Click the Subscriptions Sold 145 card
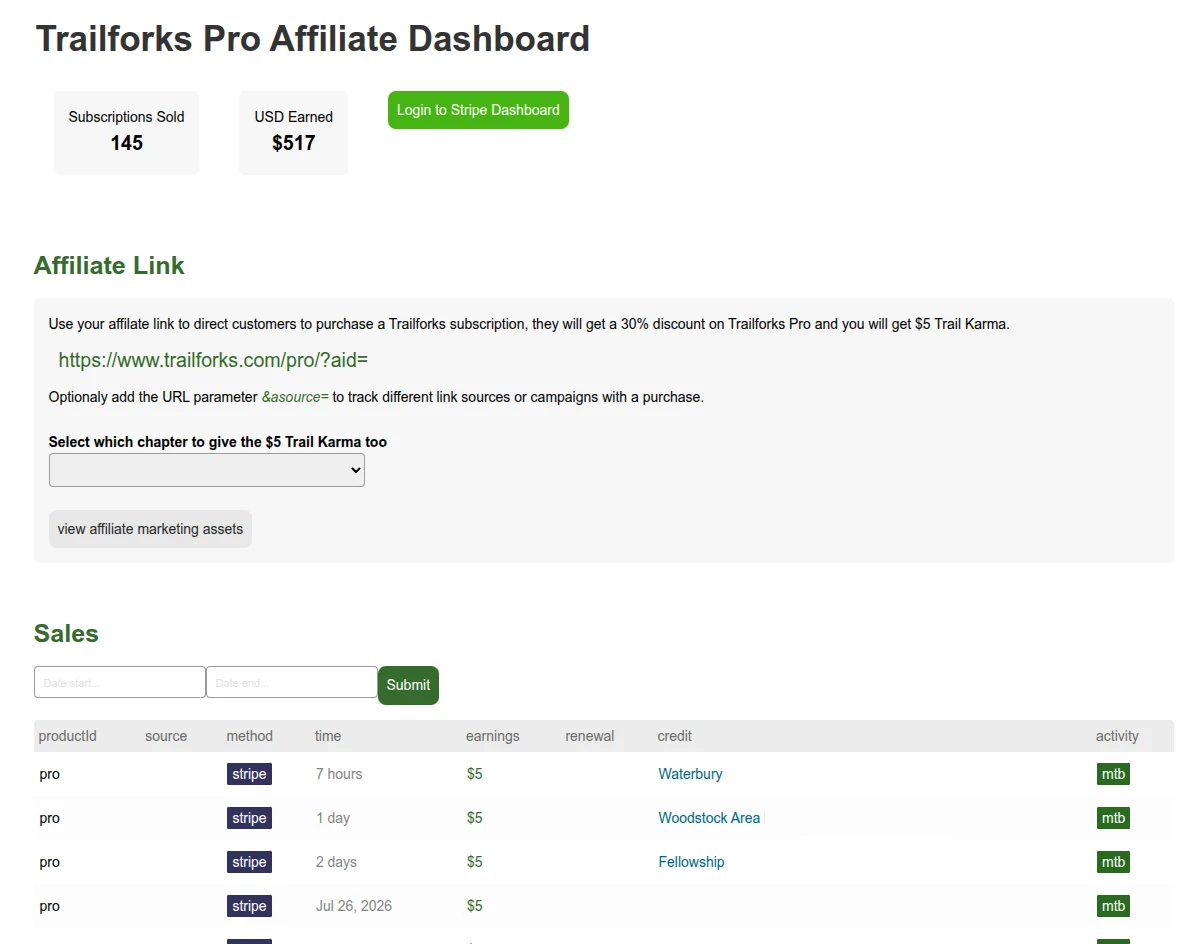 [x=127, y=133]
